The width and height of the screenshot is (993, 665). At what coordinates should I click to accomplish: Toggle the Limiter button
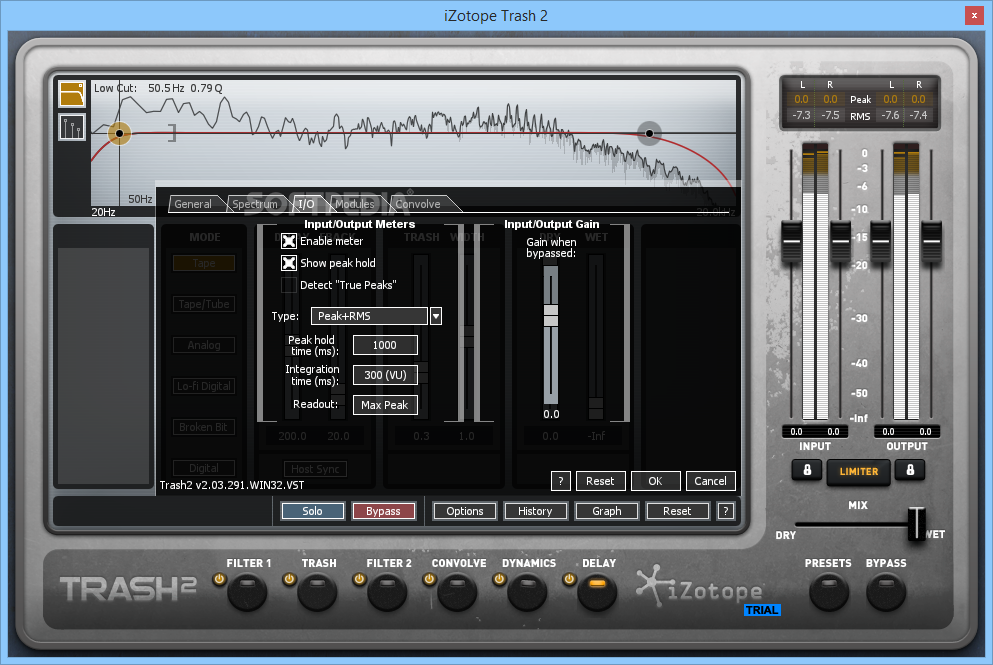tap(859, 472)
